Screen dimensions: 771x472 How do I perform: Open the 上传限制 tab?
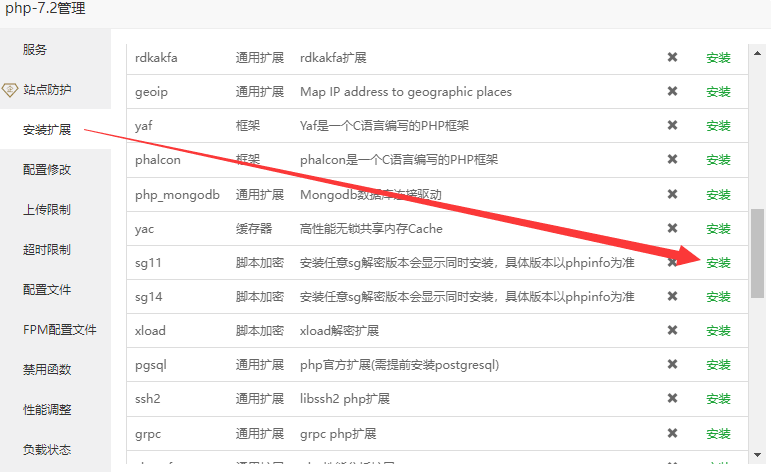(x=47, y=209)
